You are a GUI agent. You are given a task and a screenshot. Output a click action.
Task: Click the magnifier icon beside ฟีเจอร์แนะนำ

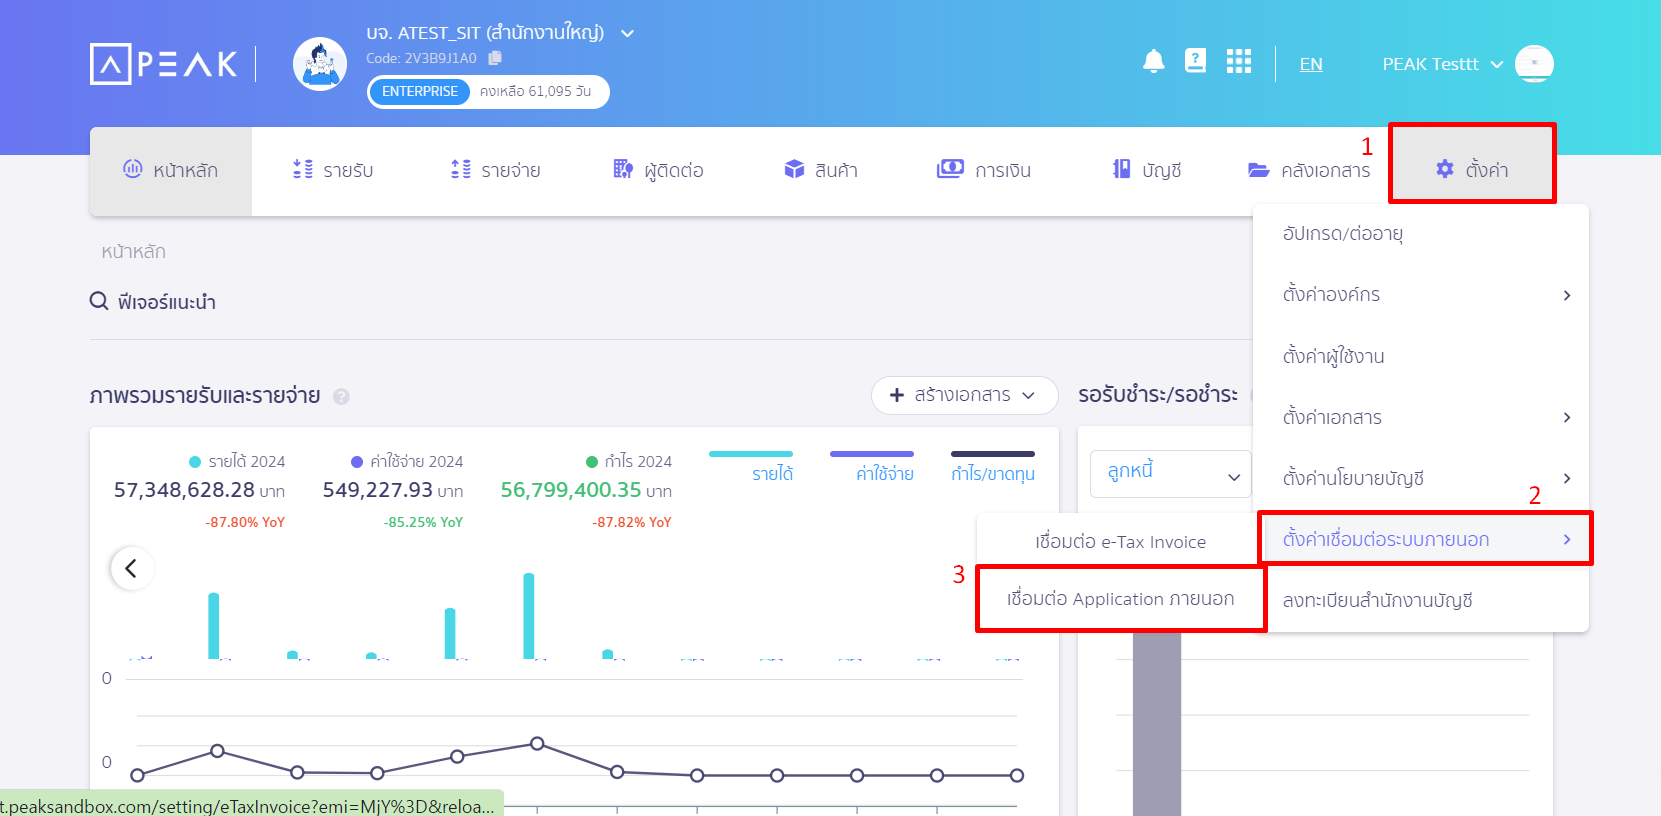(99, 301)
